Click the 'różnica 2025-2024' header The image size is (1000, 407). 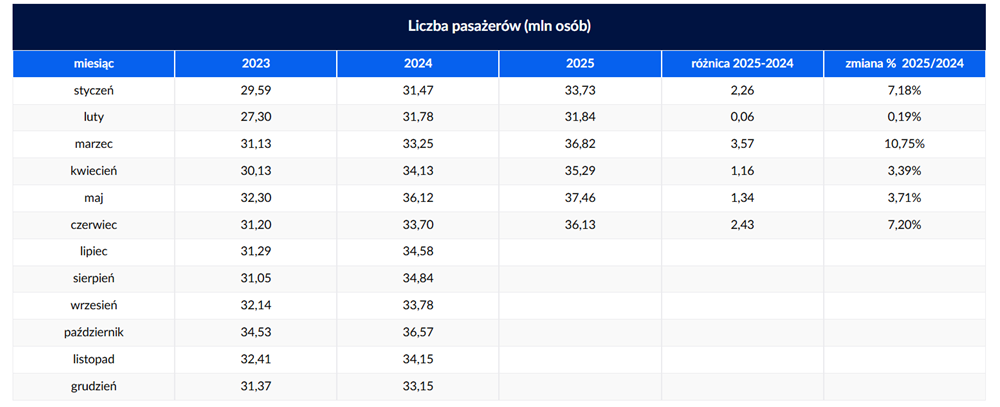pos(742,64)
